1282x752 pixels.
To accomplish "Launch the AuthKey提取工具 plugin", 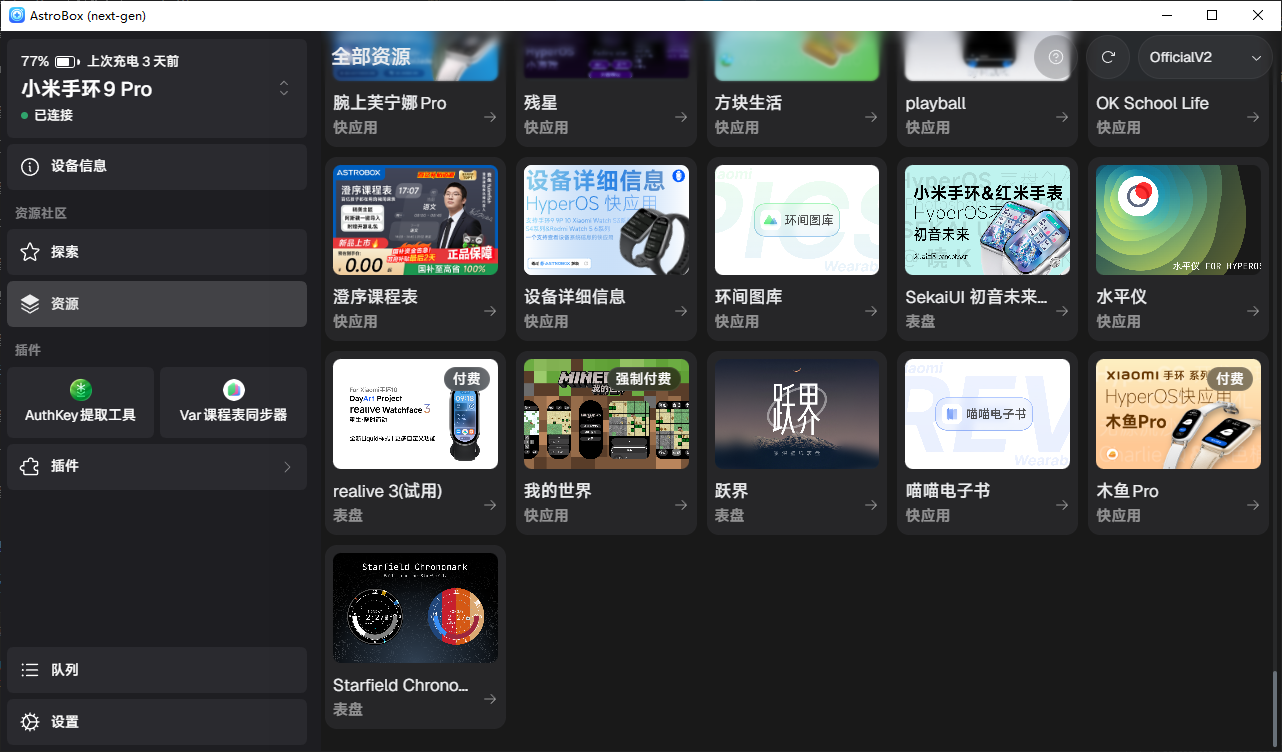I will tap(81, 402).
